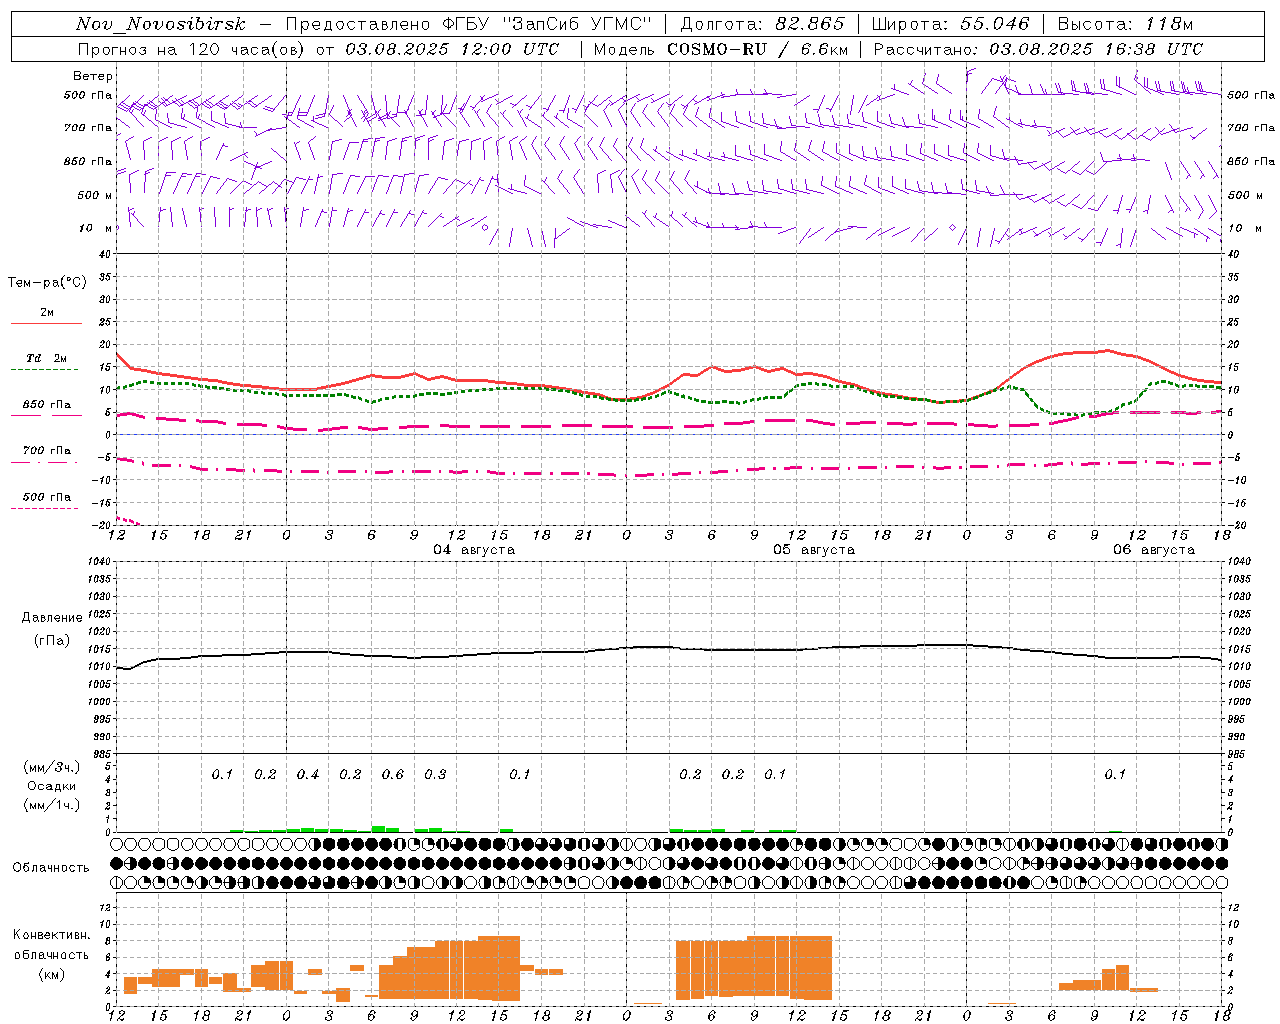Select the text "ЗапСиб УГМС" in the header
This screenshot has width=1280, height=1024.
582,24
